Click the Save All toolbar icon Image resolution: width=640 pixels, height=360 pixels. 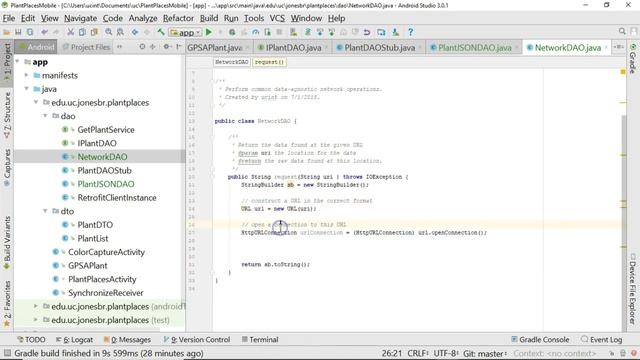click(x=18, y=32)
